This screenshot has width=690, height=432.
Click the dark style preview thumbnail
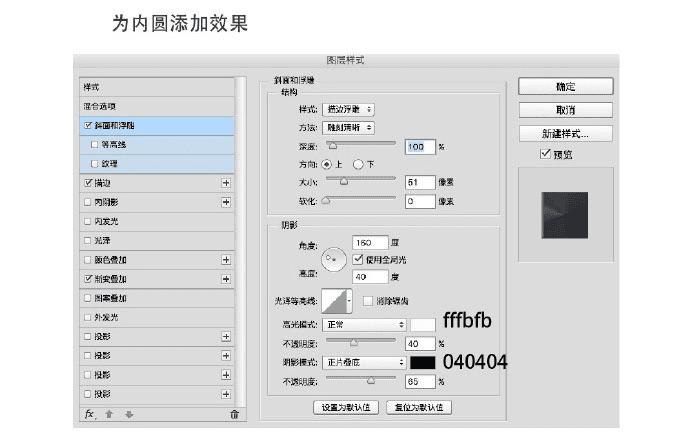coord(565,215)
